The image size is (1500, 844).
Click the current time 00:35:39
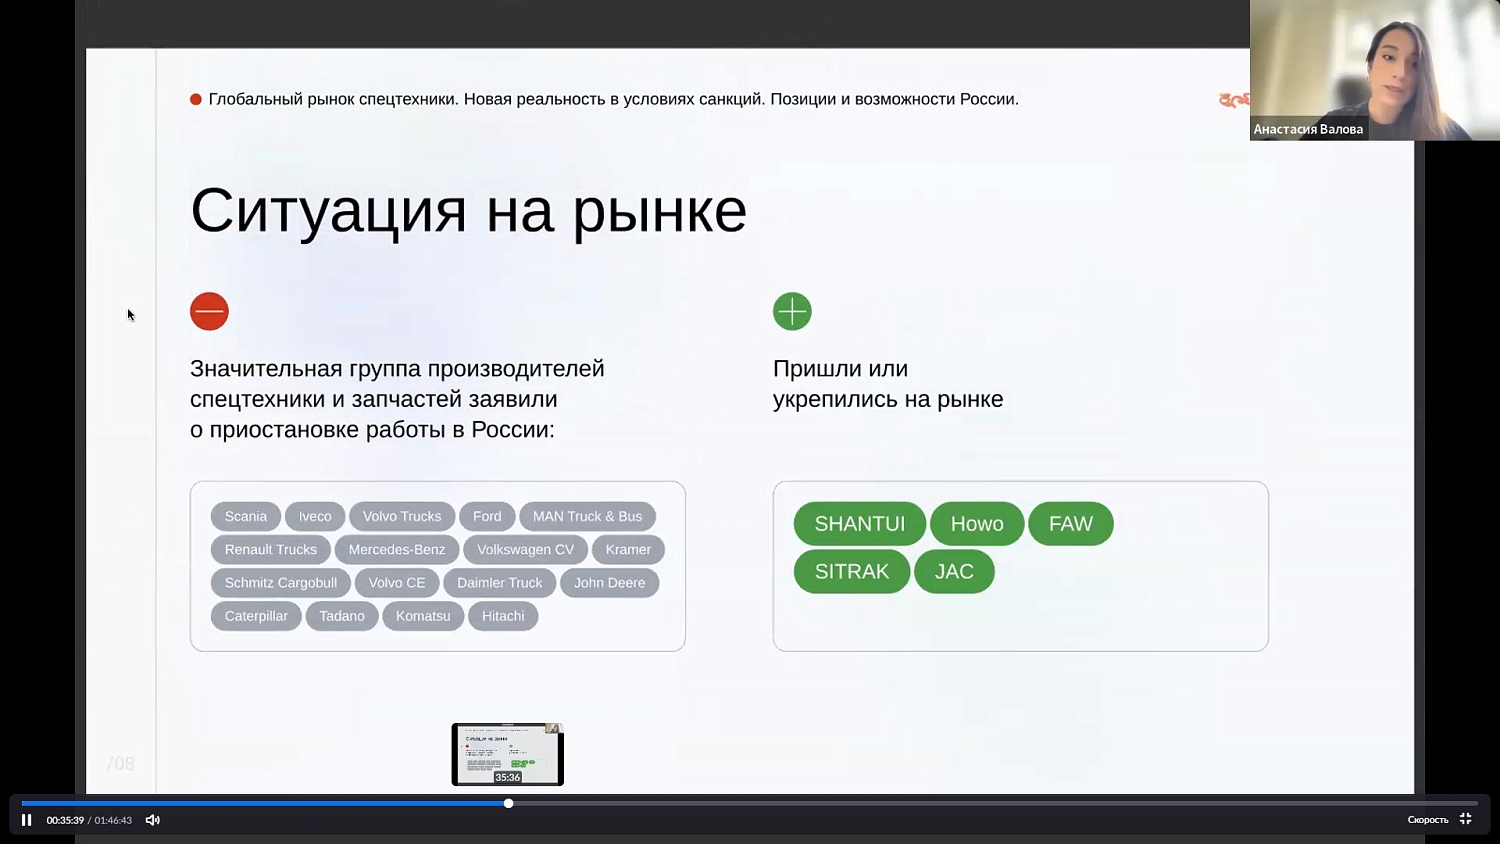65,820
